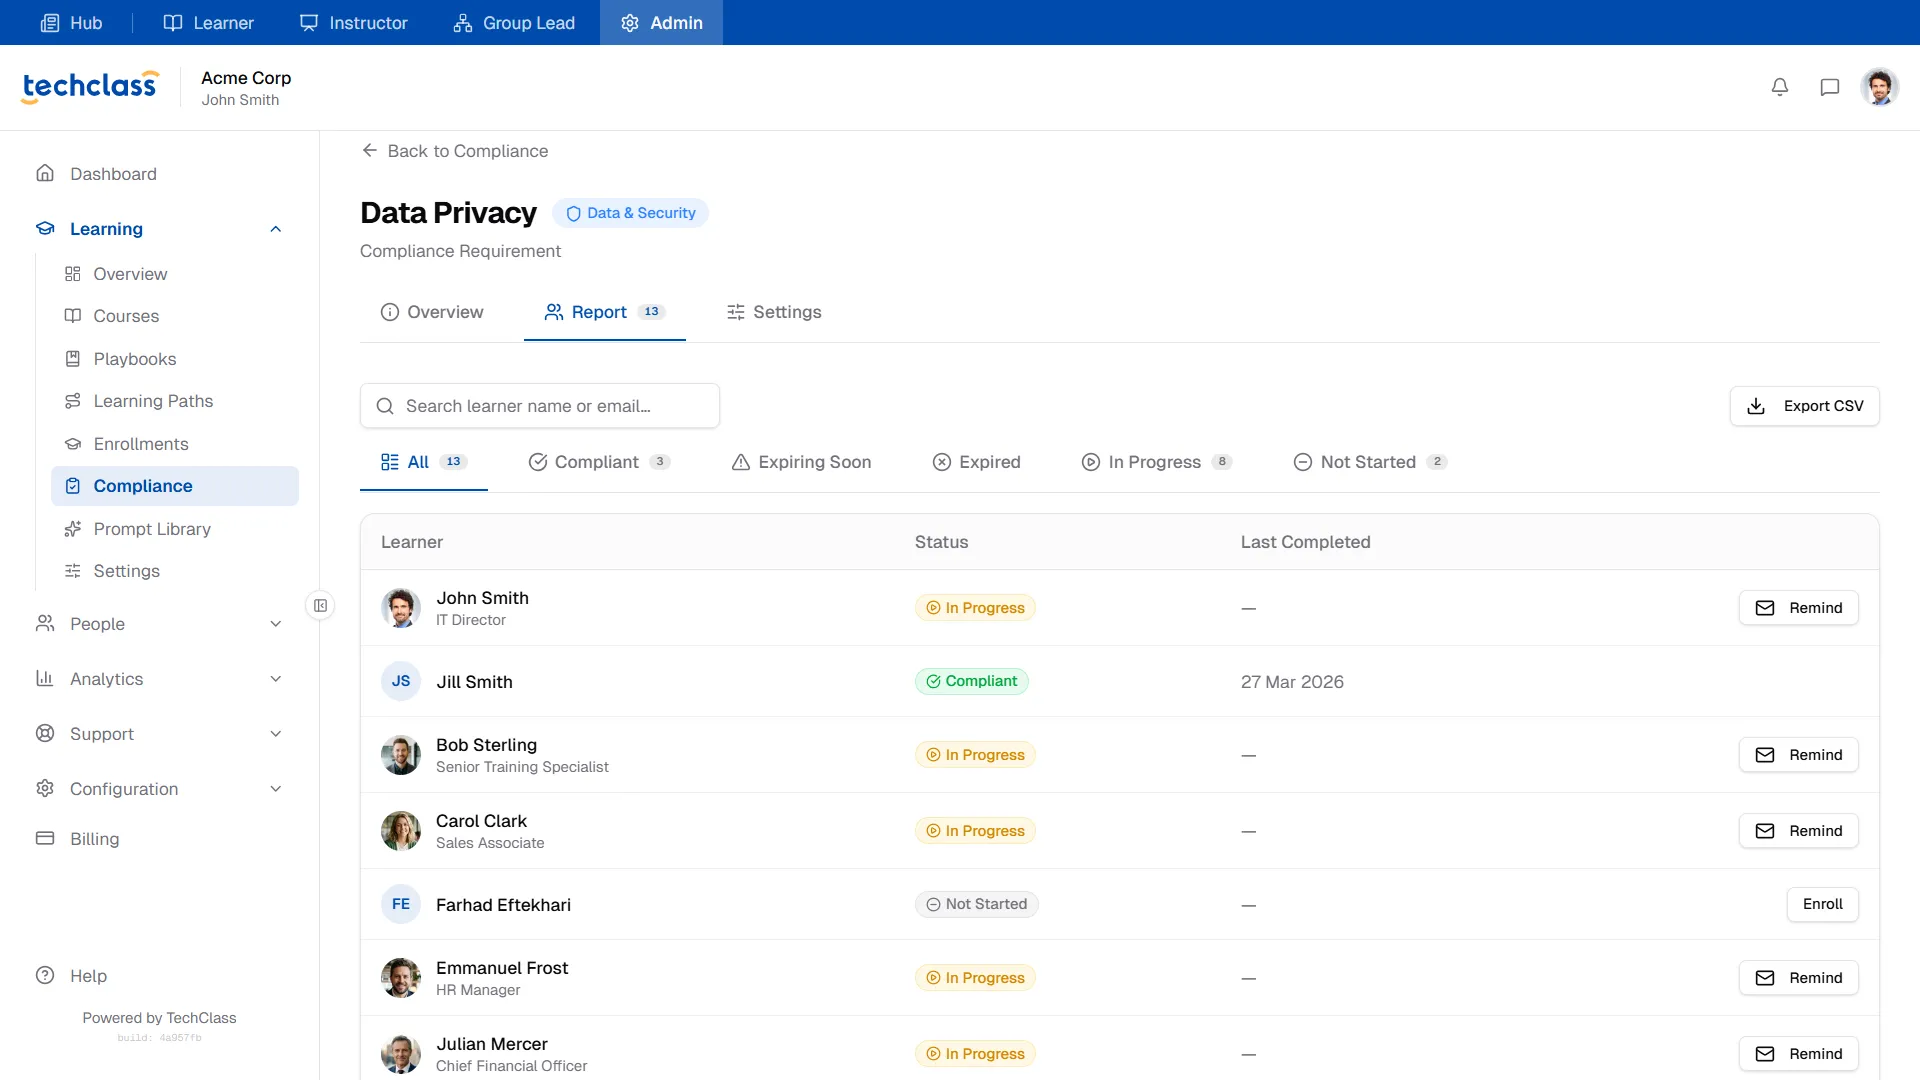Remind Emmanuel Frost
This screenshot has height=1080, width=1920.
(x=1799, y=978)
